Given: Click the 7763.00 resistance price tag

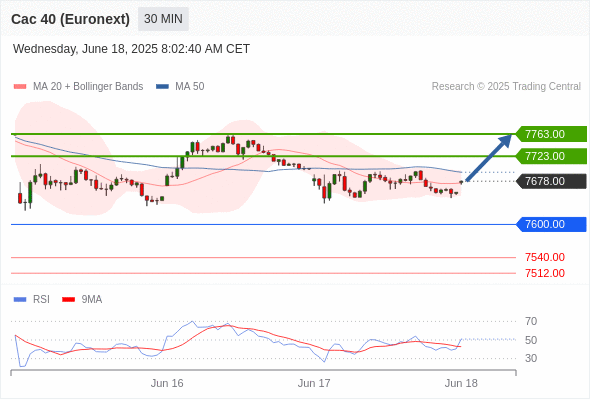Looking at the screenshot, I should point(551,134).
